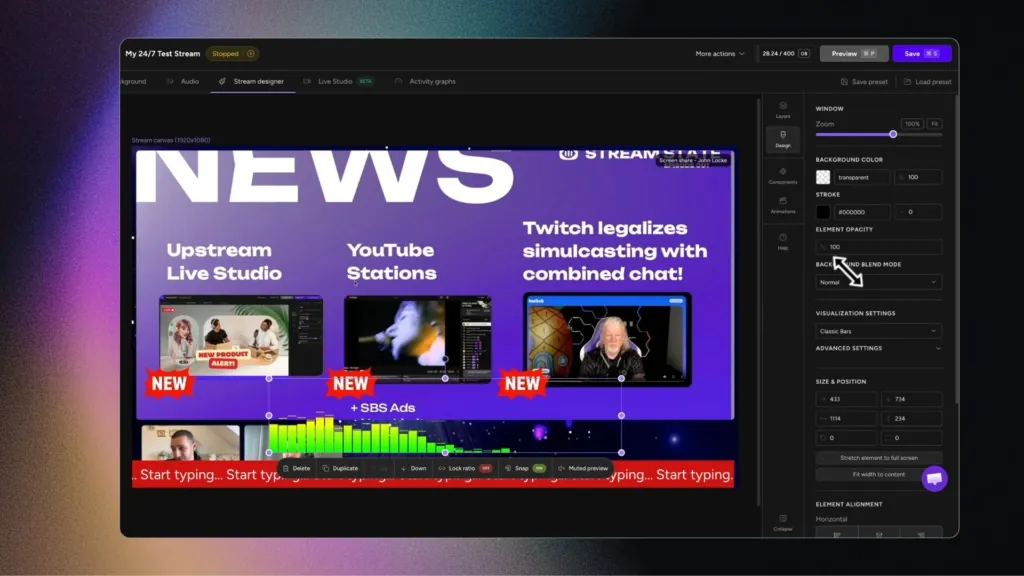The width and height of the screenshot is (1024, 576).
Task: Toggle the Snap ON switch
Action: pos(539,468)
